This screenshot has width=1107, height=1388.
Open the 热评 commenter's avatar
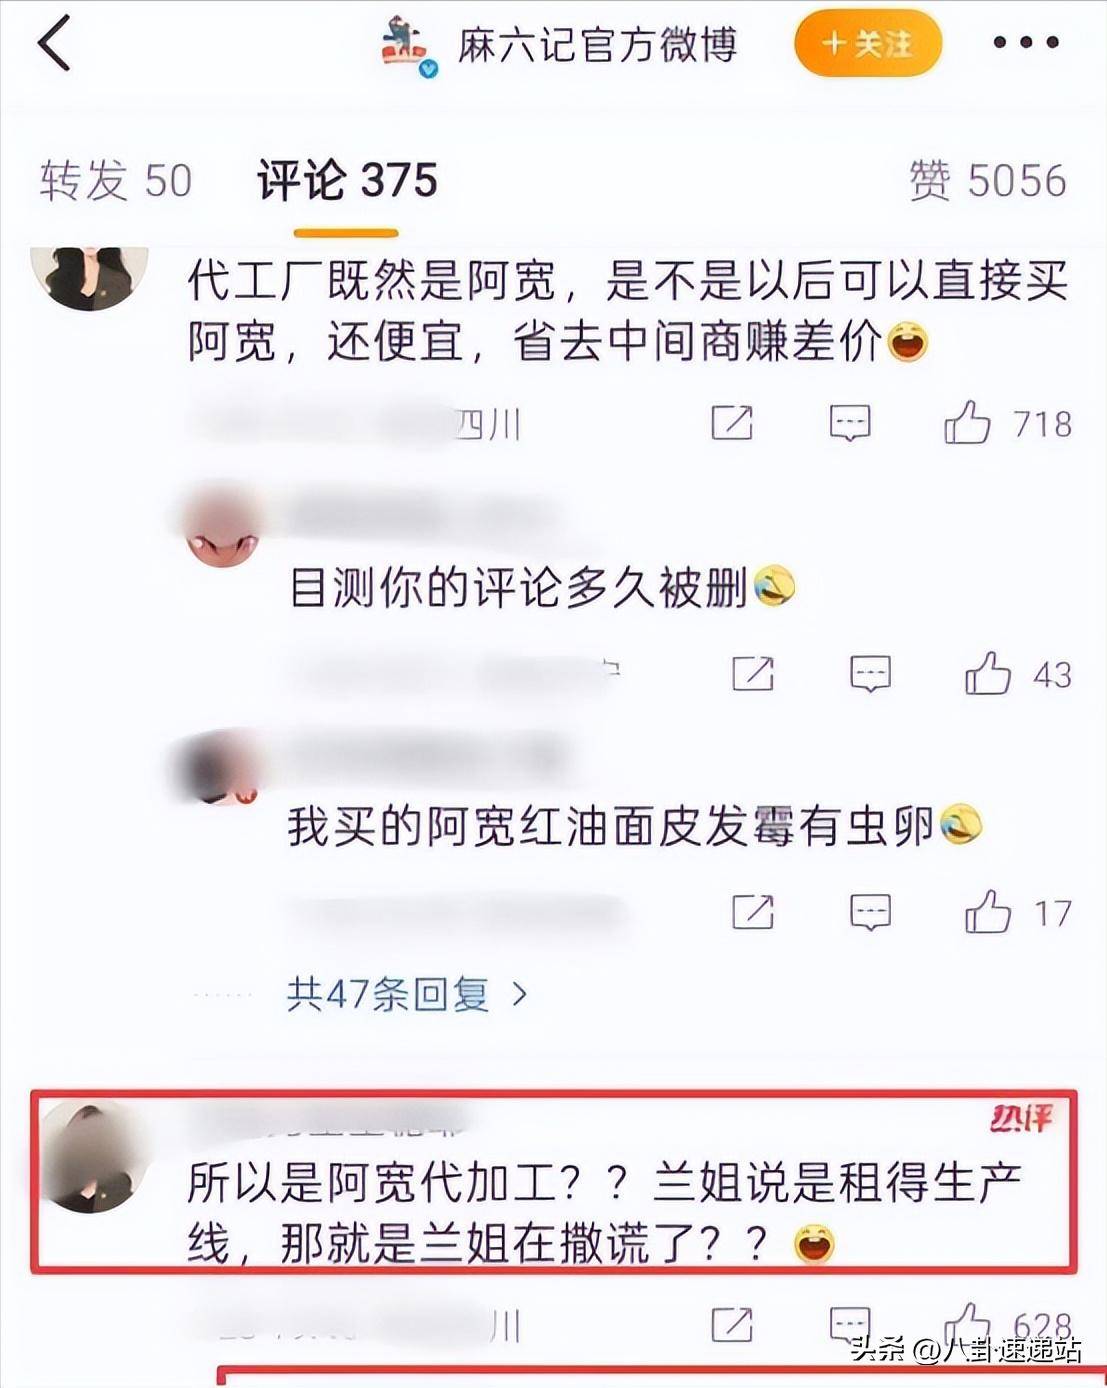(92, 1157)
